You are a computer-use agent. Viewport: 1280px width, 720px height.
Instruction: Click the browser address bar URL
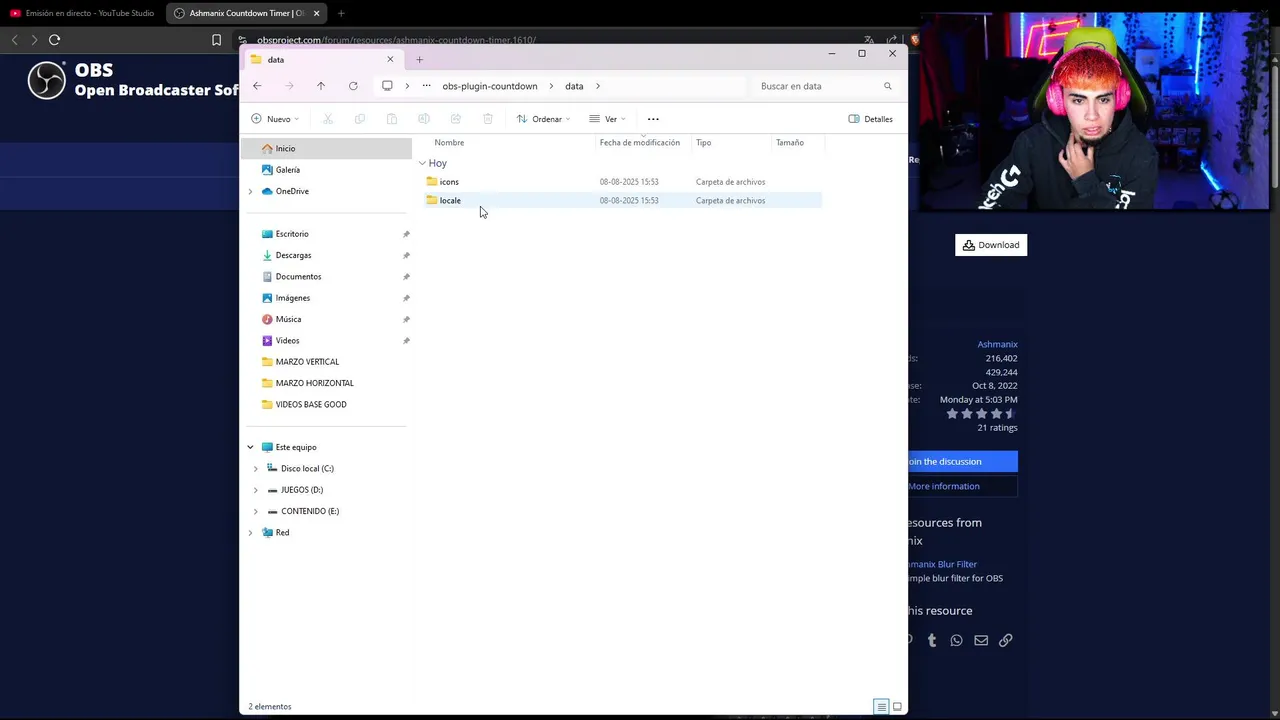click(x=396, y=40)
